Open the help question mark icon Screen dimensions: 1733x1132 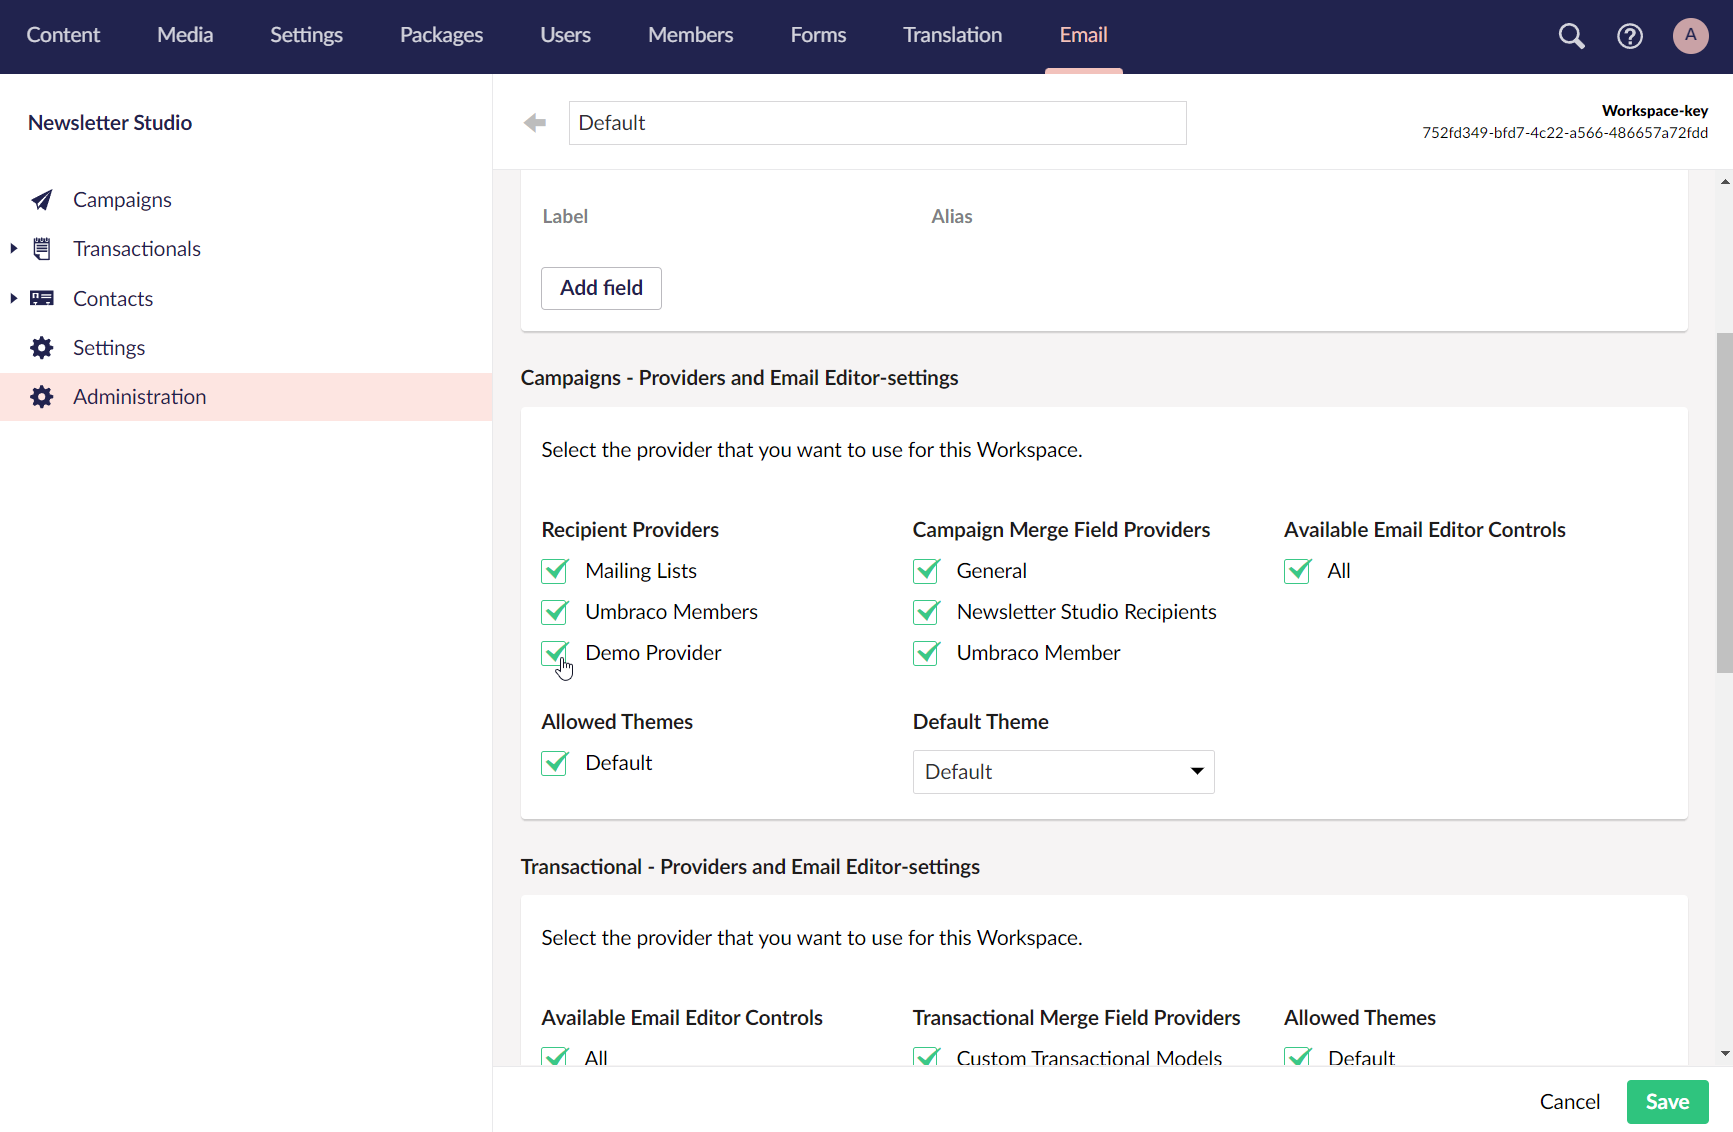[x=1630, y=36]
